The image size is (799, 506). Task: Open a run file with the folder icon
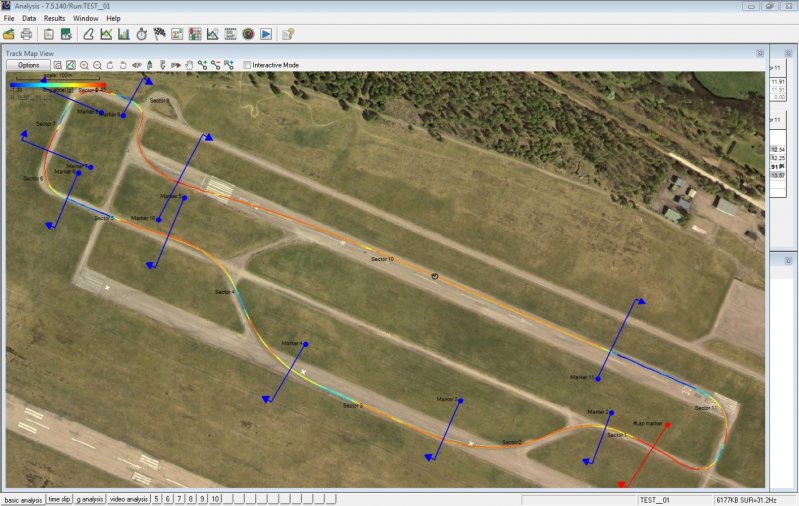(x=9, y=34)
